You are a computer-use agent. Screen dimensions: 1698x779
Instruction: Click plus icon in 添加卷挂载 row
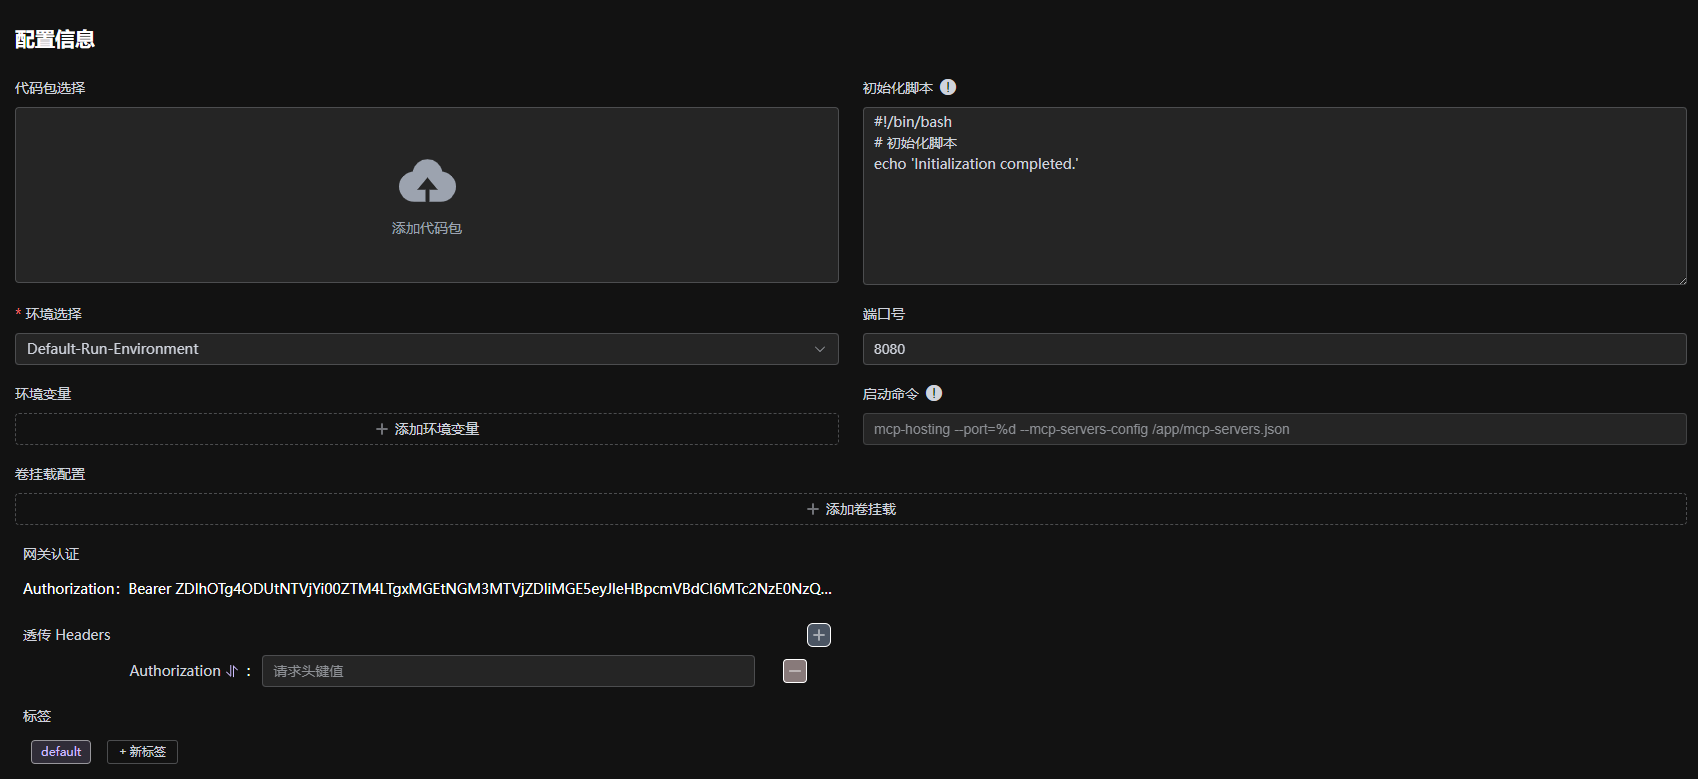tap(812, 509)
